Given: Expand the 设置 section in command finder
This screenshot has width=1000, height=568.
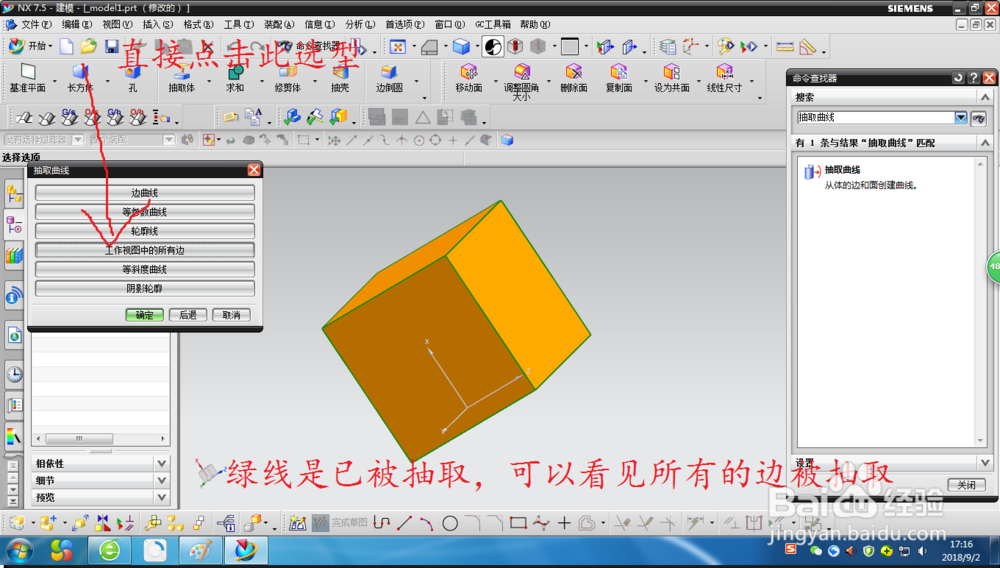Looking at the screenshot, I should 985,463.
